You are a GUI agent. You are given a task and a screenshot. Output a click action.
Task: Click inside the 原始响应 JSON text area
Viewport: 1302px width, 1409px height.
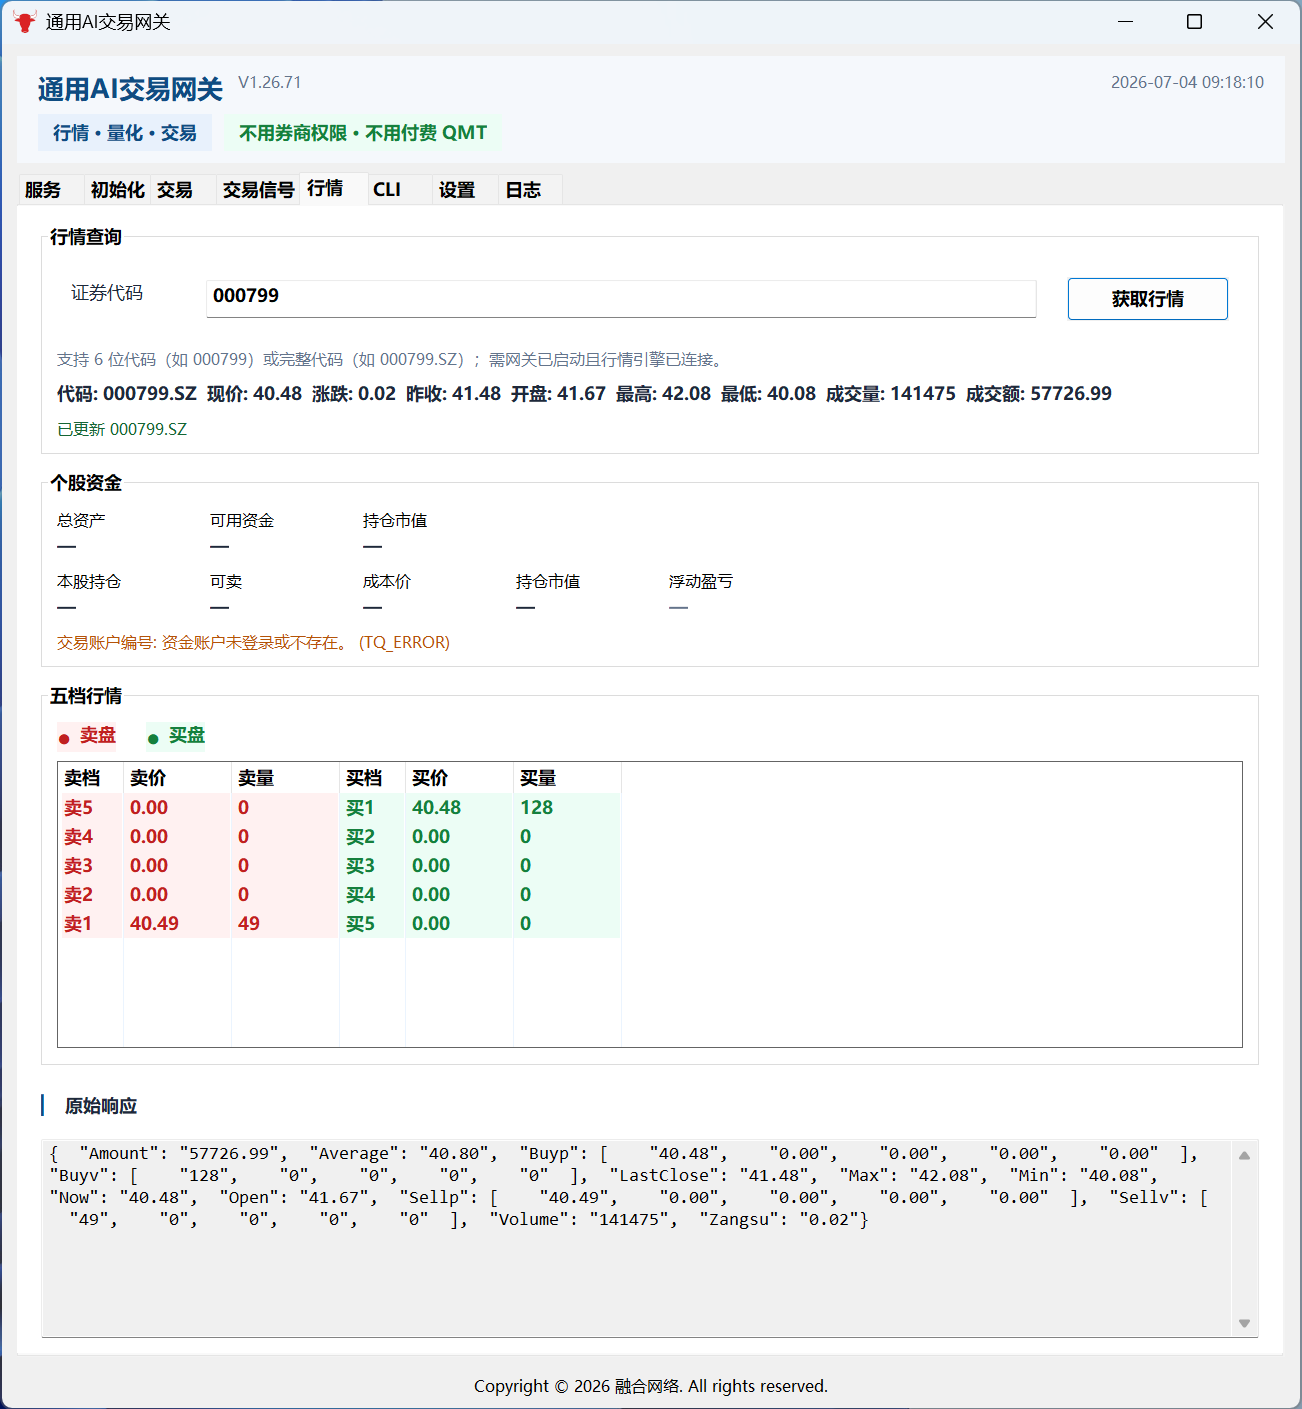pos(636,1238)
